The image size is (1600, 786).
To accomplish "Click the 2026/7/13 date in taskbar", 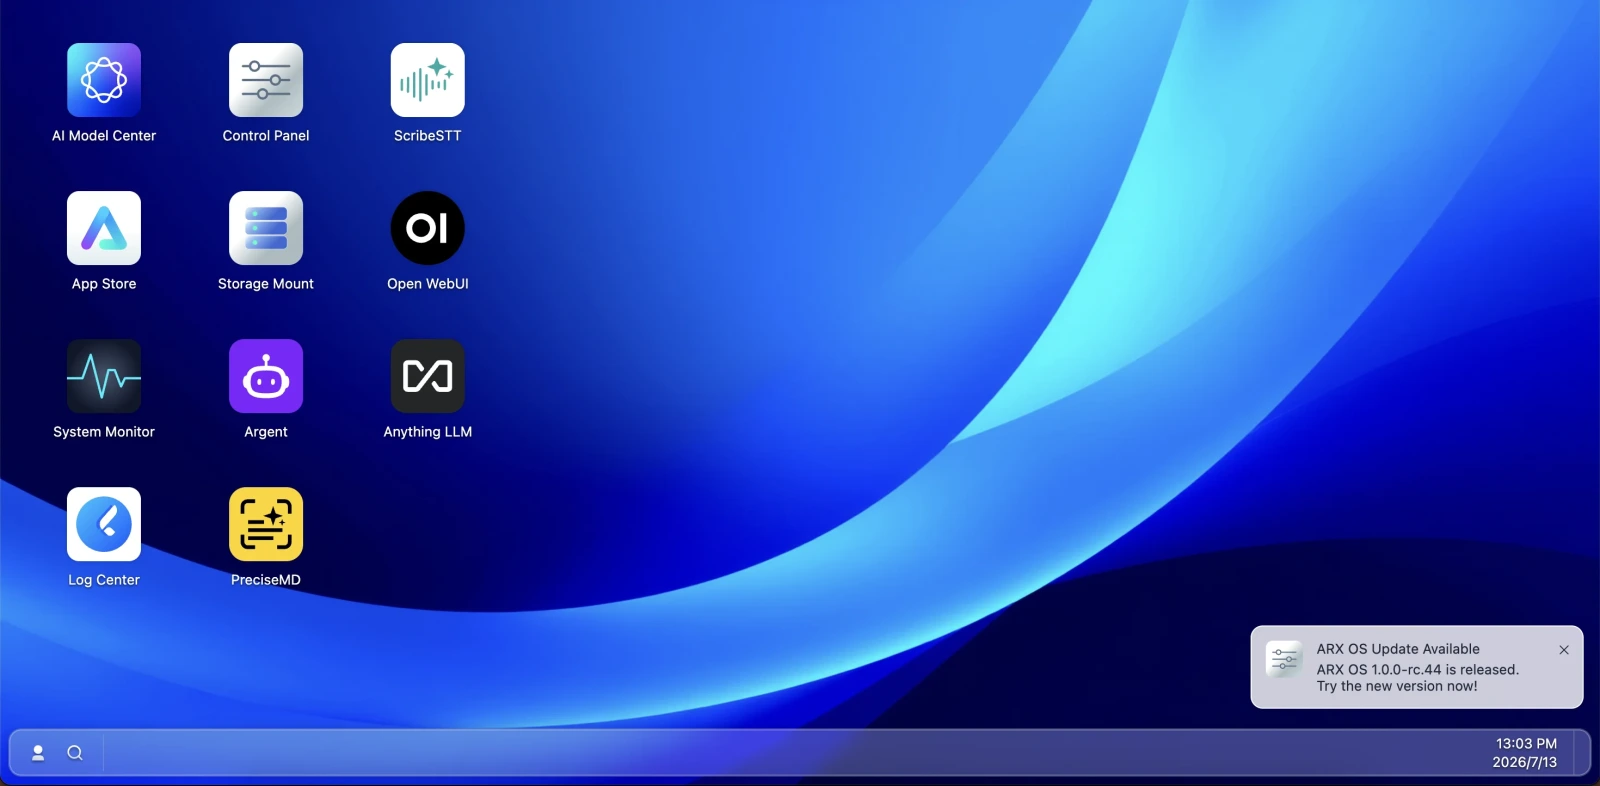I will point(1525,762).
